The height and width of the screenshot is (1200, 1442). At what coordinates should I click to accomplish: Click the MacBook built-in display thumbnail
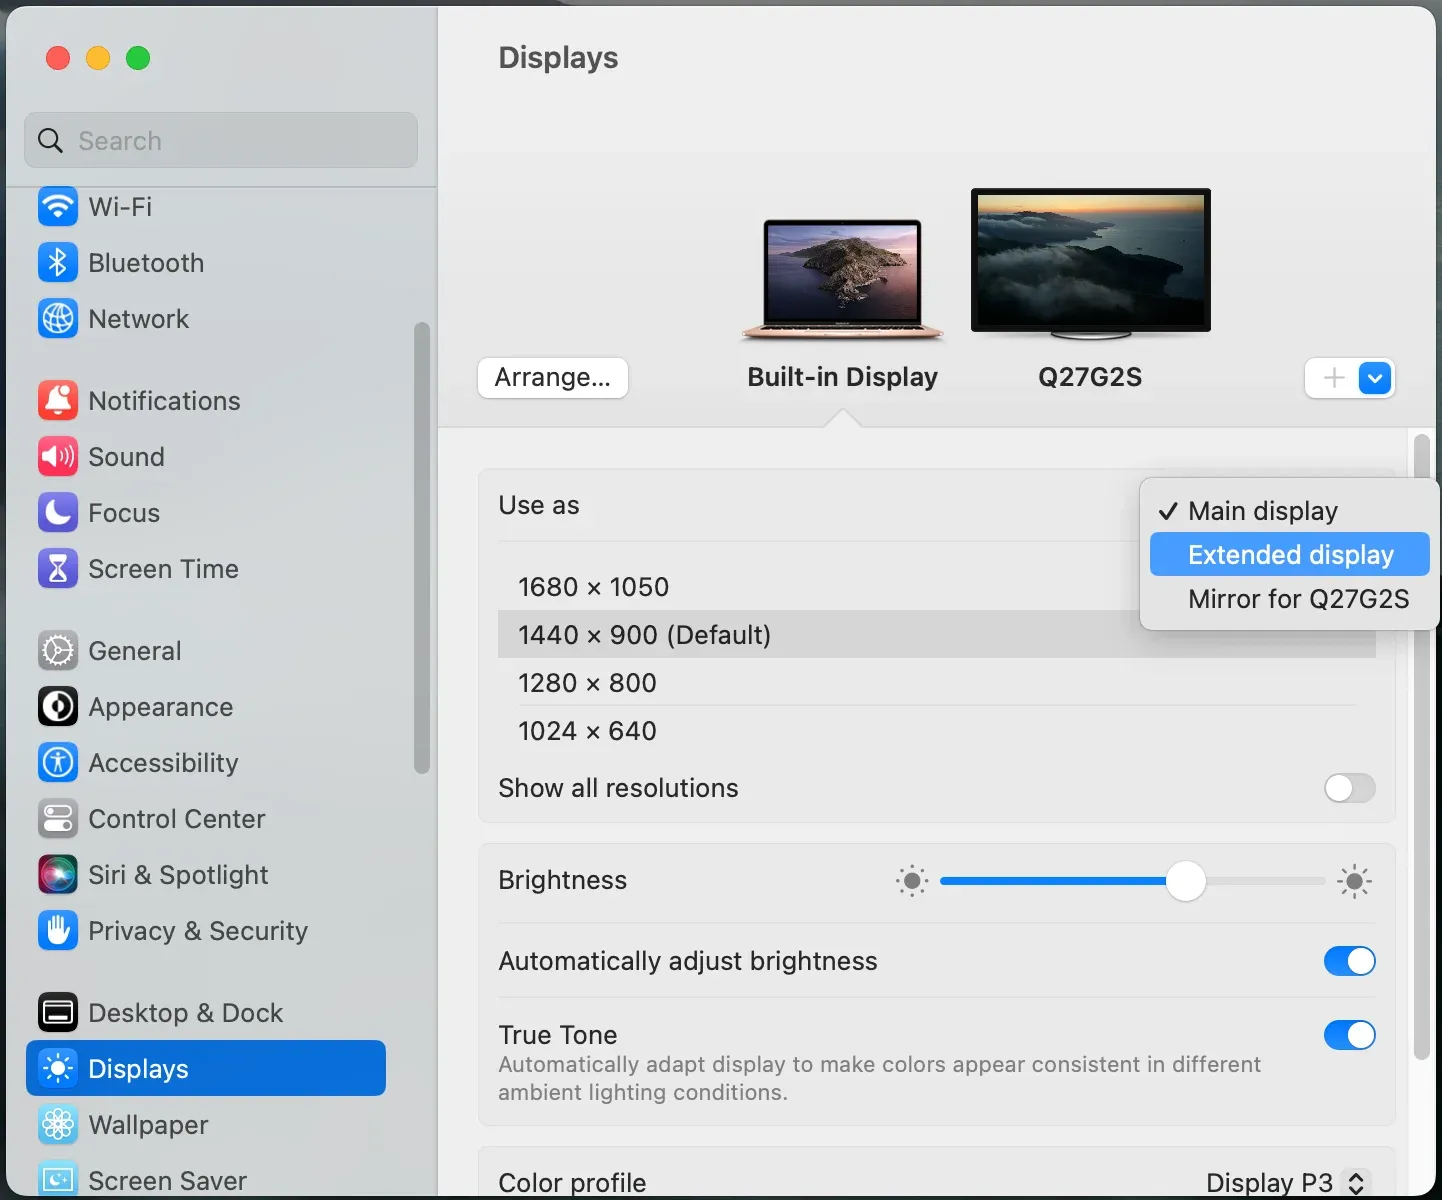tap(842, 280)
